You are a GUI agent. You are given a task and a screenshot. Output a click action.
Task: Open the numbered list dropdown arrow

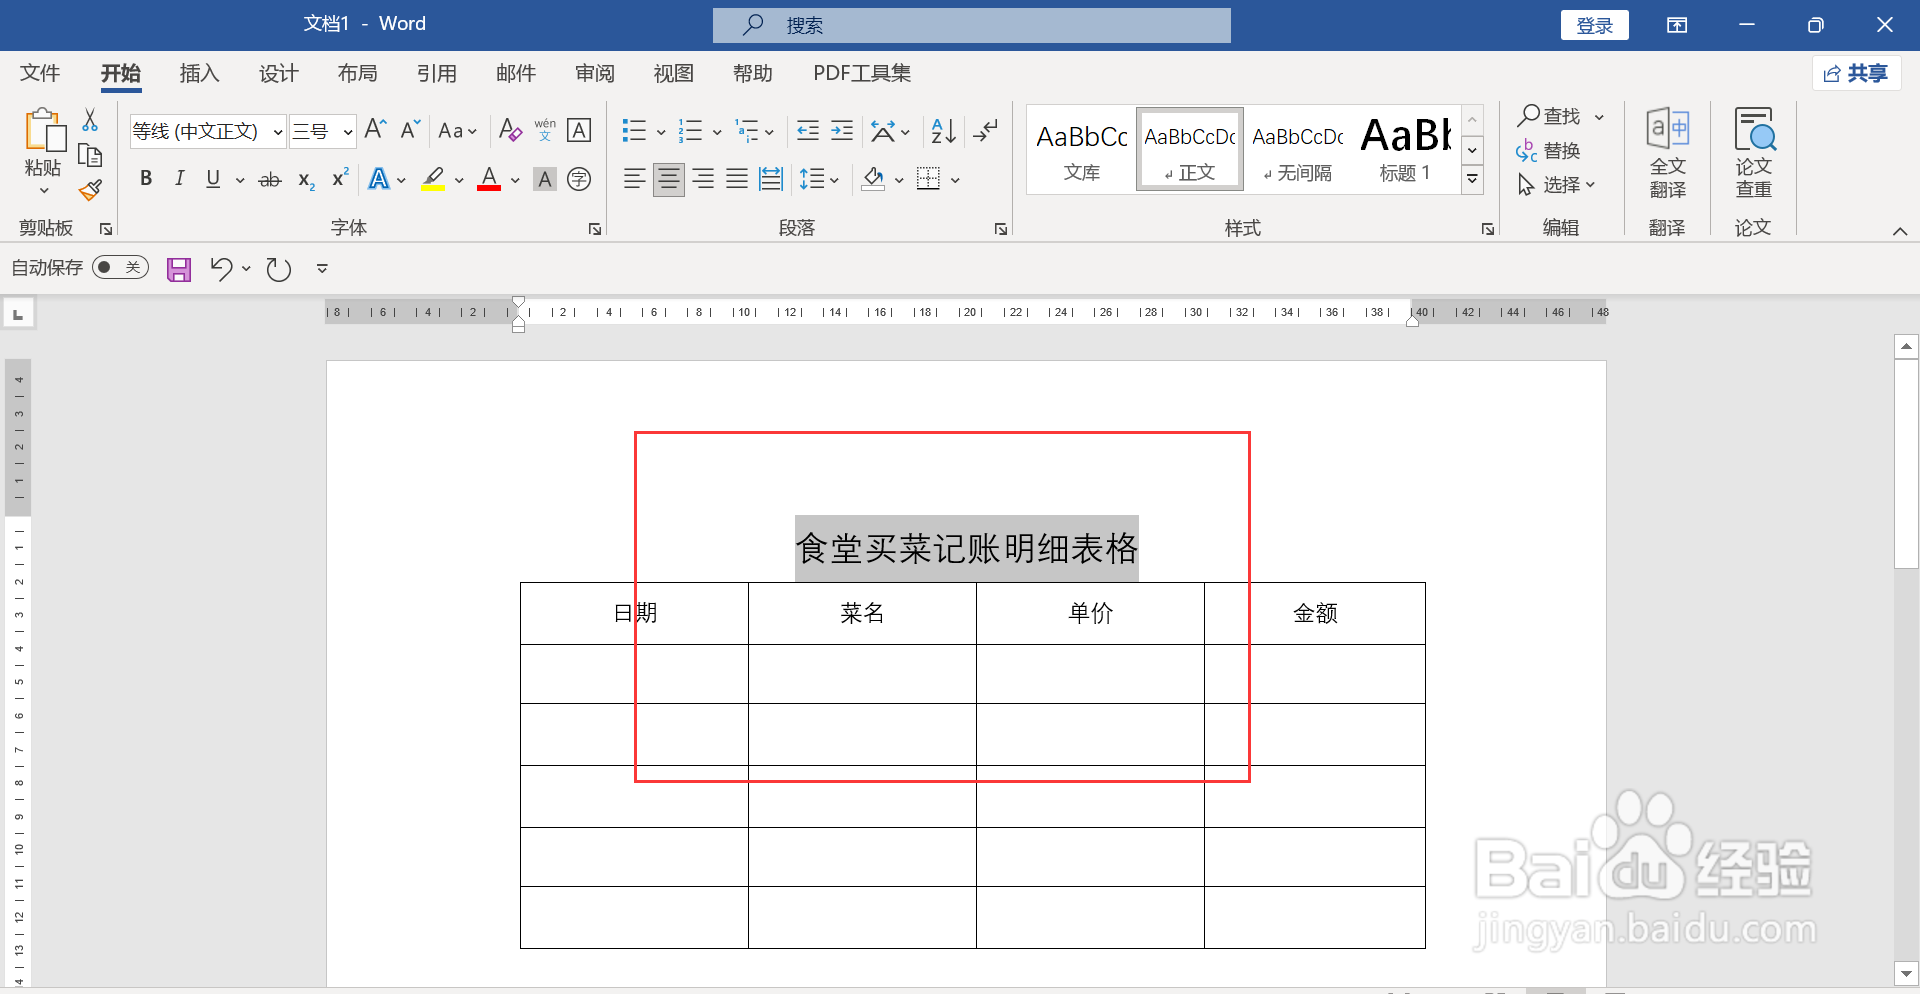point(717,131)
